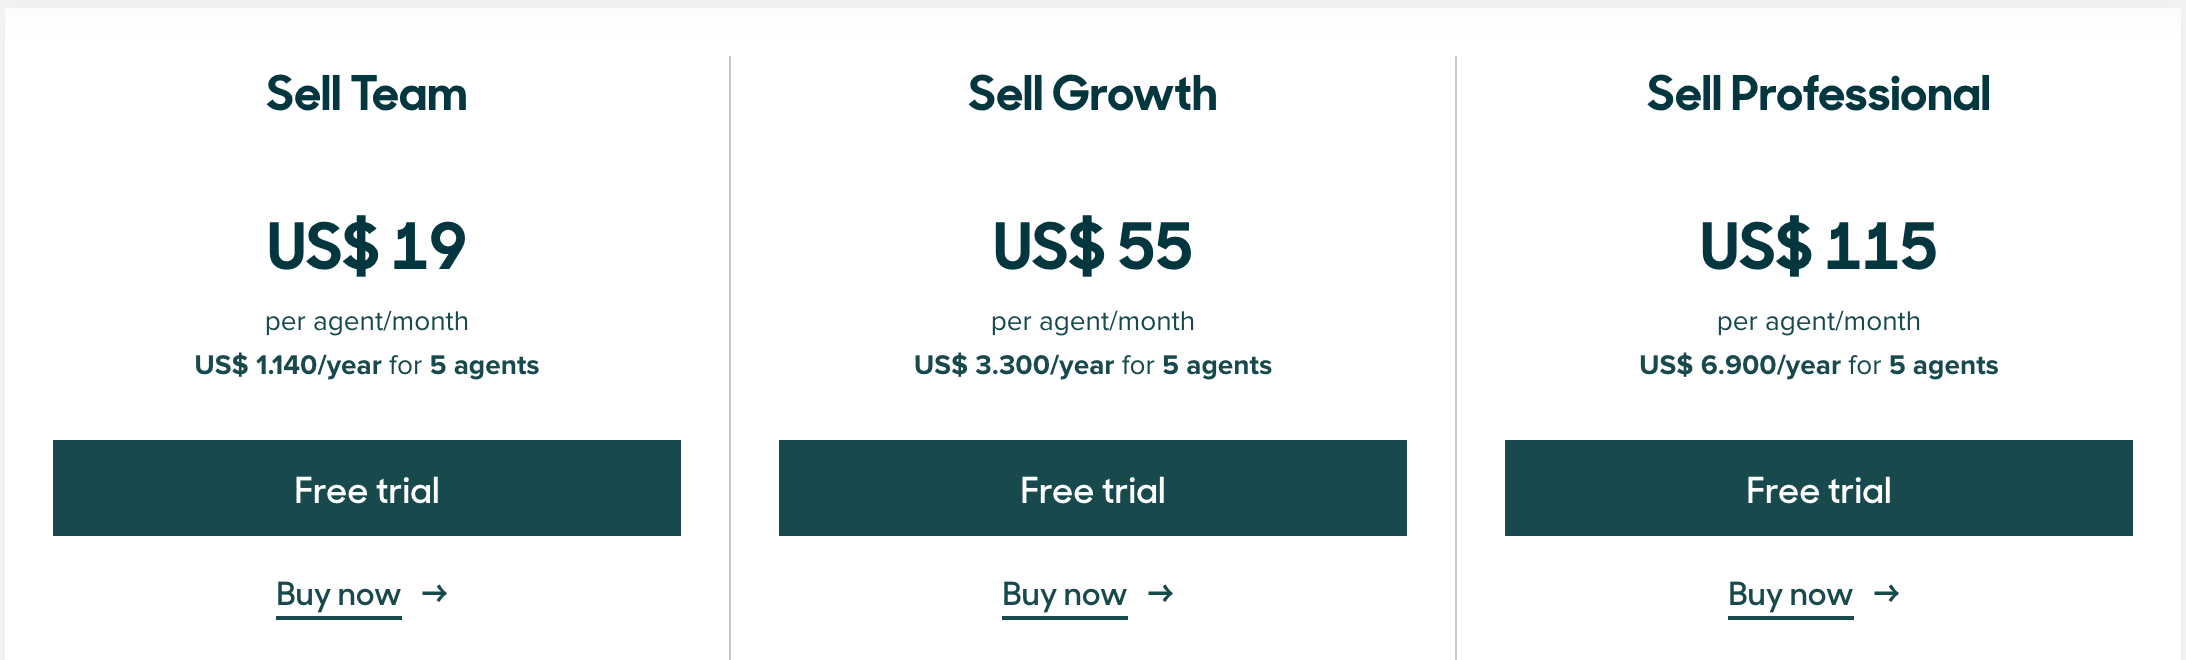Viewport: 2186px width, 660px height.
Task: Click the US$ 19 price text
Action: click(x=367, y=246)
